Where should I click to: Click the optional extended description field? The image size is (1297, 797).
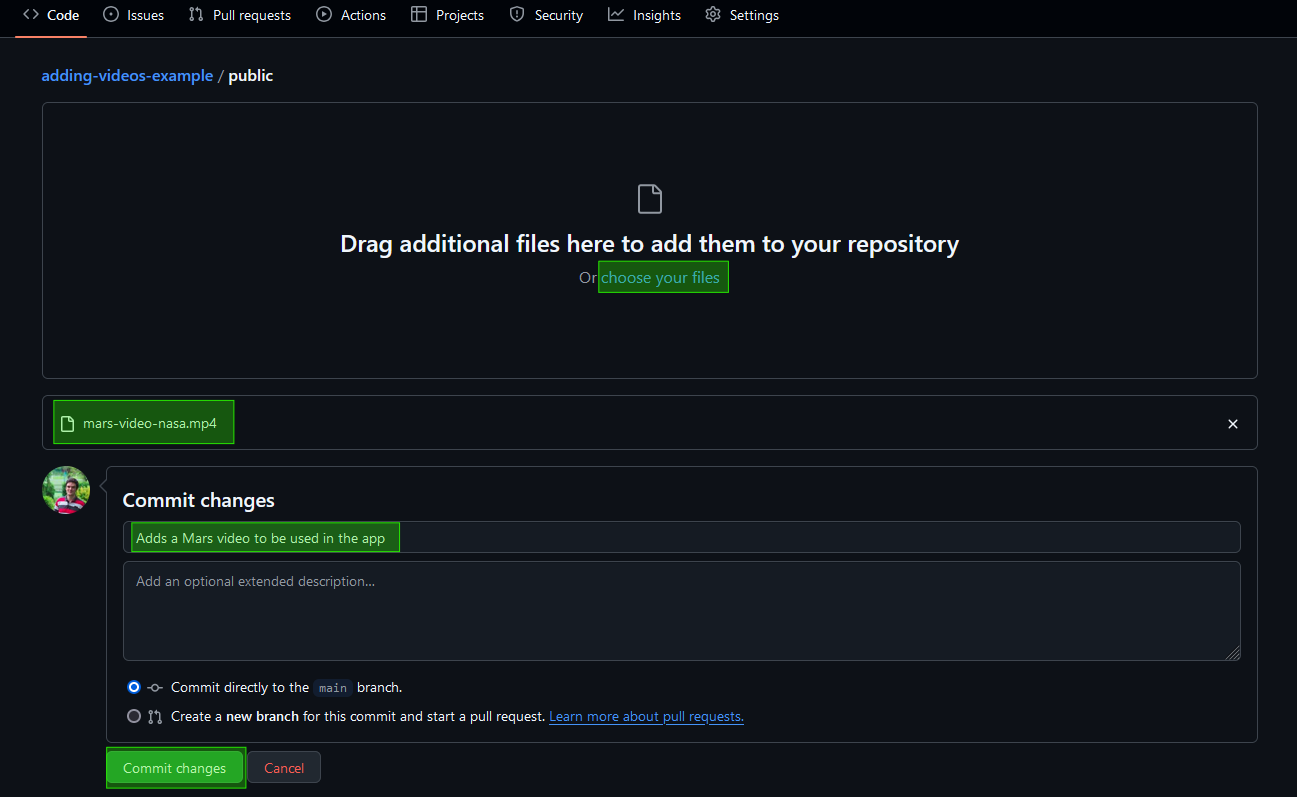coord(682,610)
